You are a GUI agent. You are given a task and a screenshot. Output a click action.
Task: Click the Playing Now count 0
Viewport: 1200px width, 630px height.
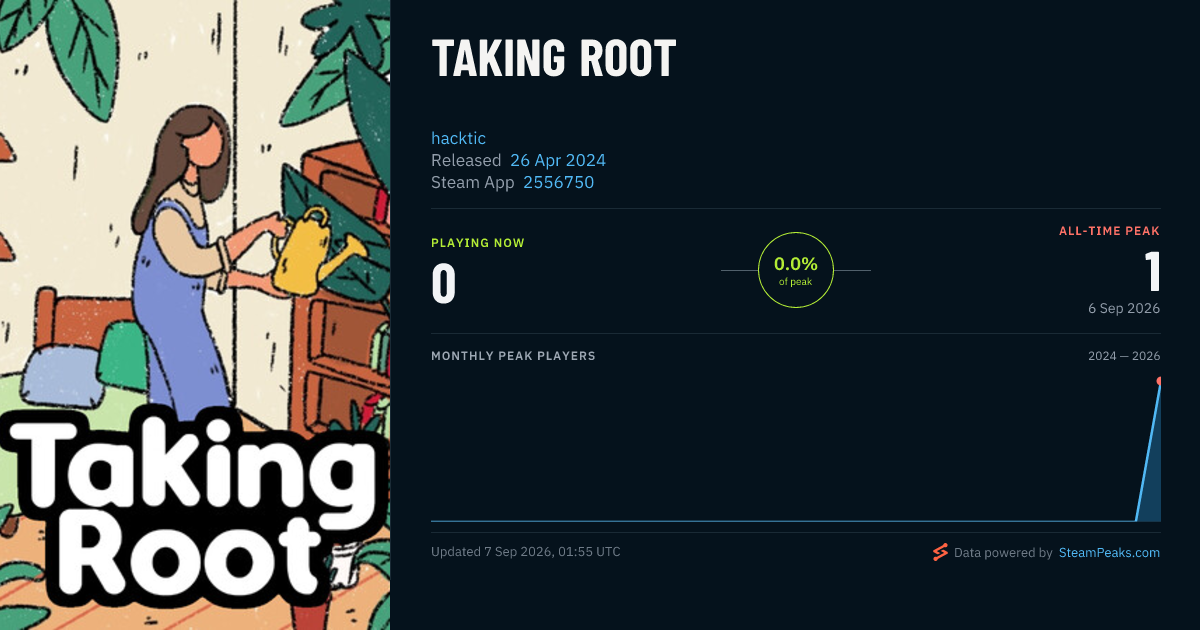(x=443, y=283)
